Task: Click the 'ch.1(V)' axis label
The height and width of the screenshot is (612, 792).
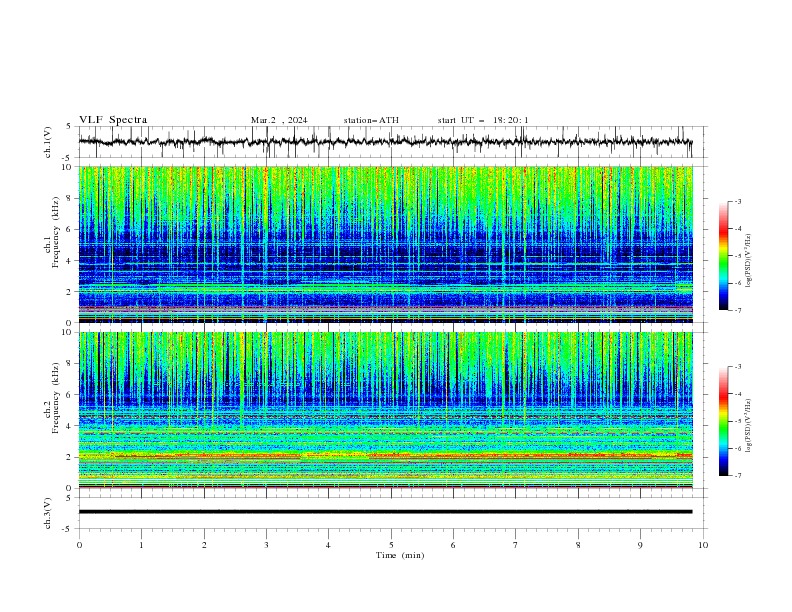Action: 48,142
